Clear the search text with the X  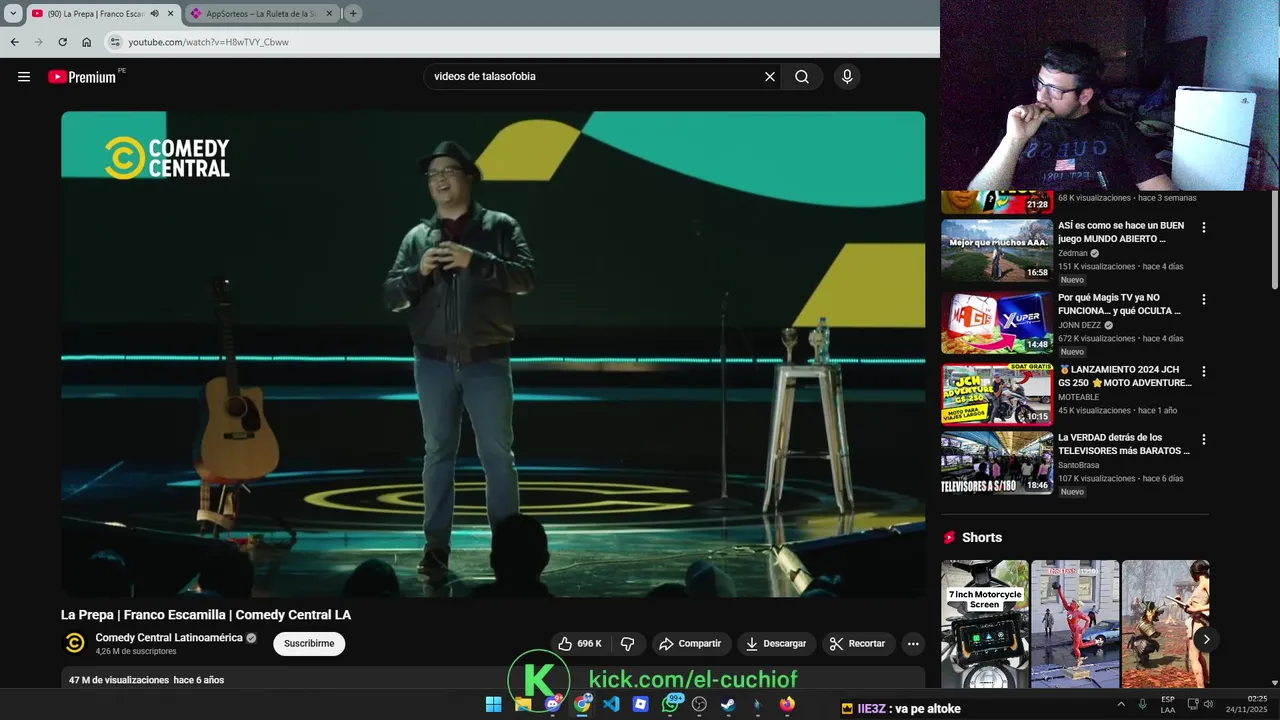pyautogui.click(x=770, y=77)
